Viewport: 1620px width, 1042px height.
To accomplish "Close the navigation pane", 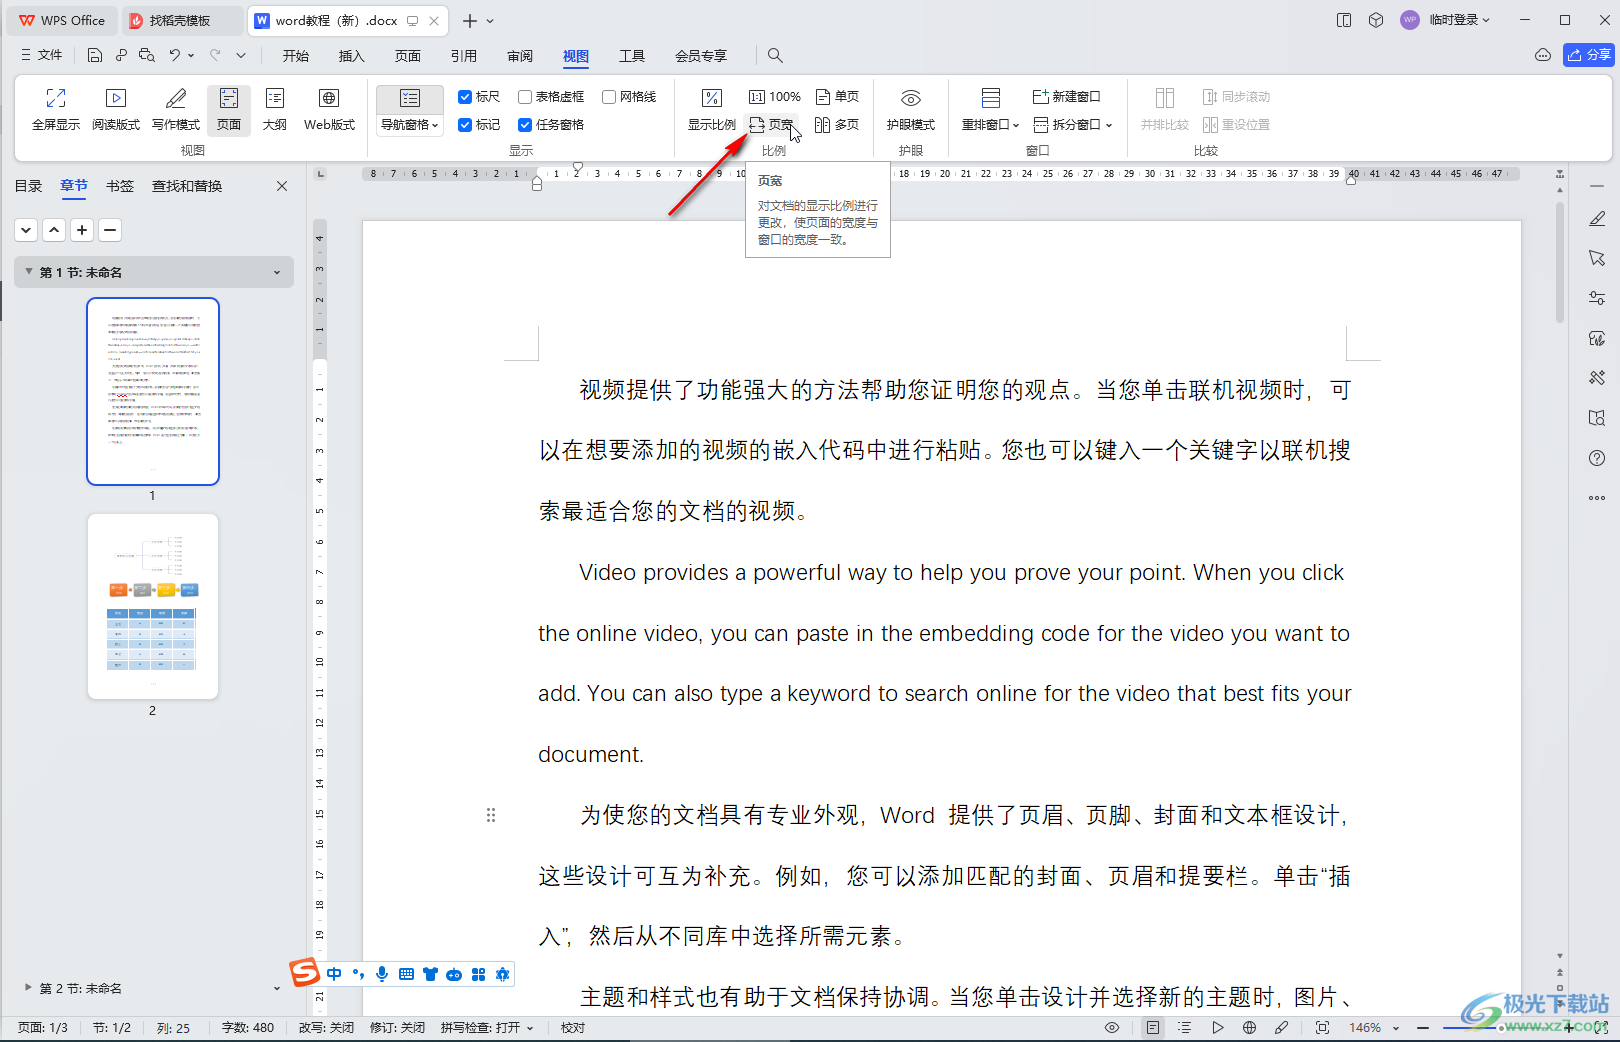I will (282, 186).
